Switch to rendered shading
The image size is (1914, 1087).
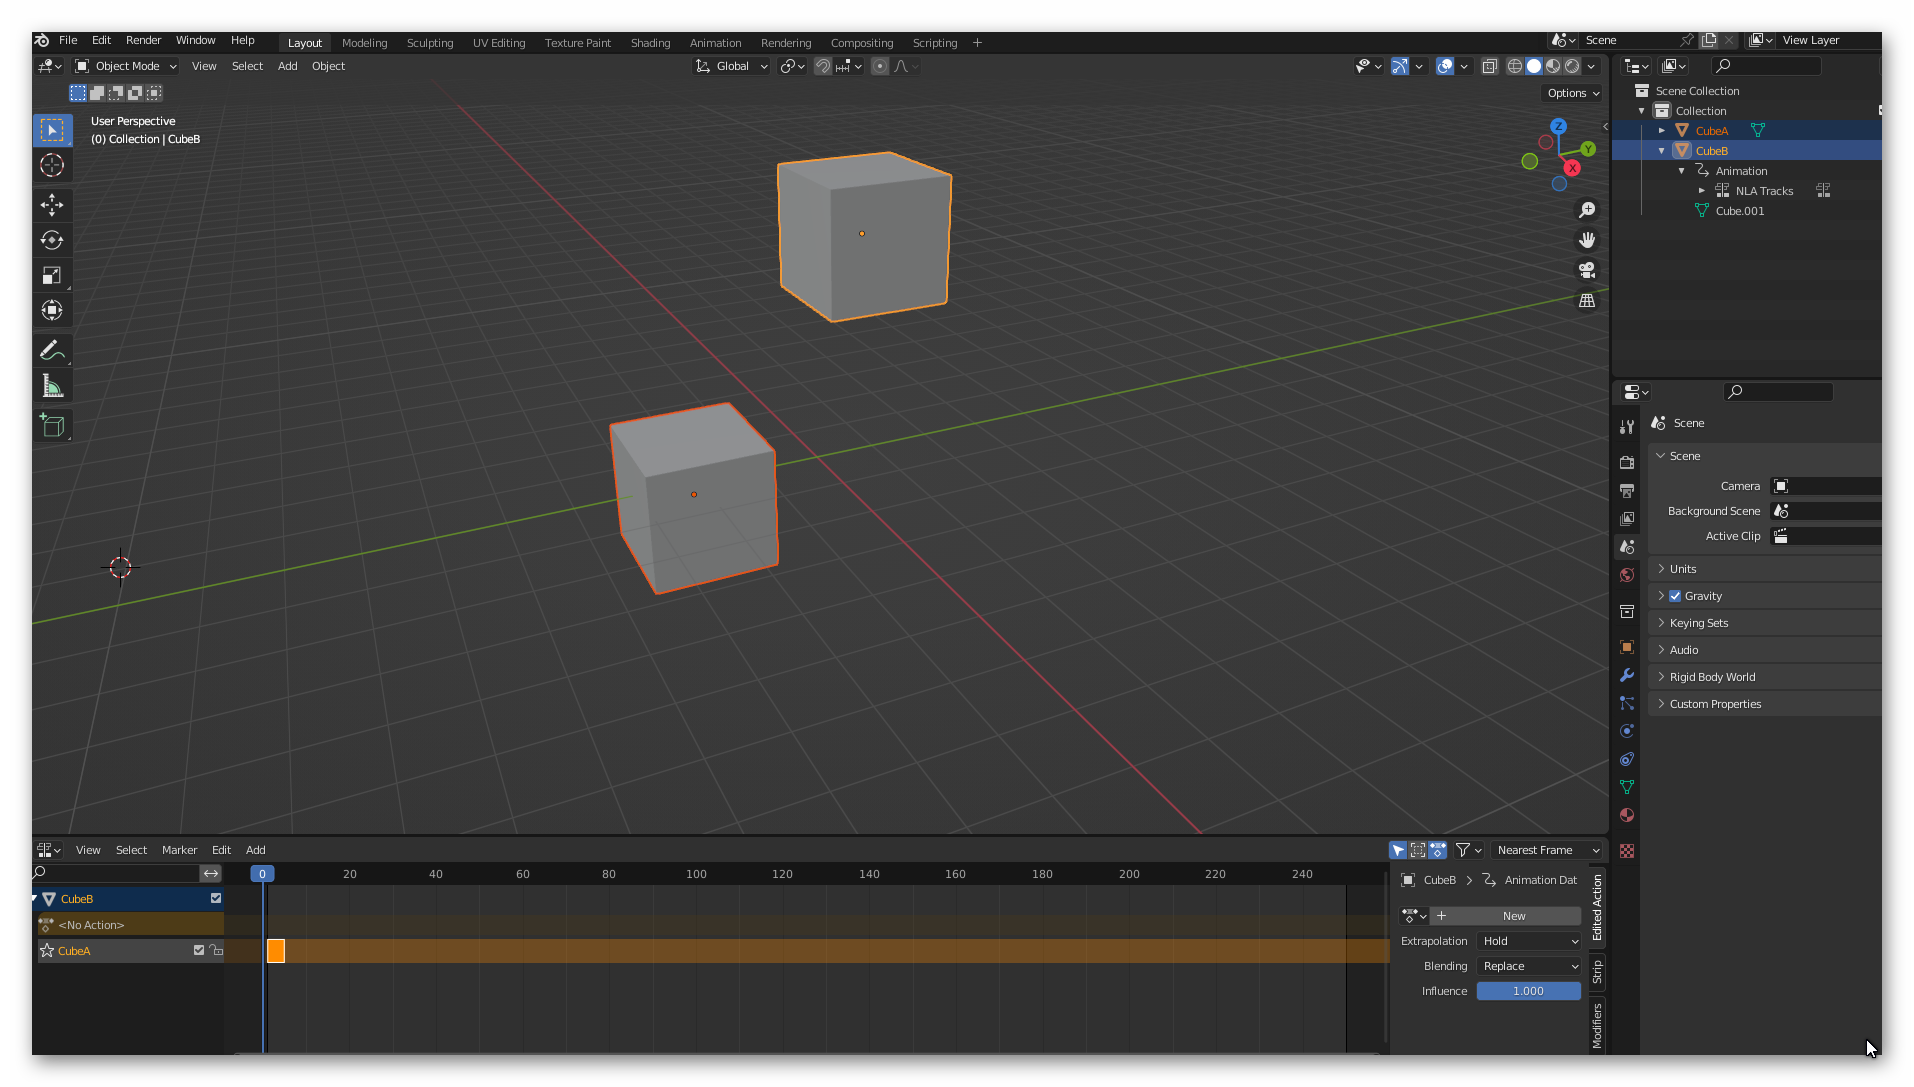coord(1572,66)
